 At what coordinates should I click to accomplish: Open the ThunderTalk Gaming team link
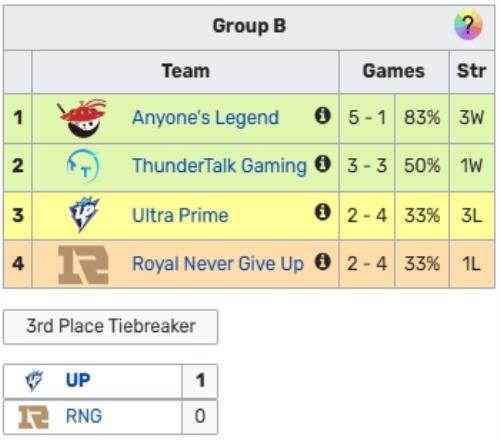[x=219, y=166]
